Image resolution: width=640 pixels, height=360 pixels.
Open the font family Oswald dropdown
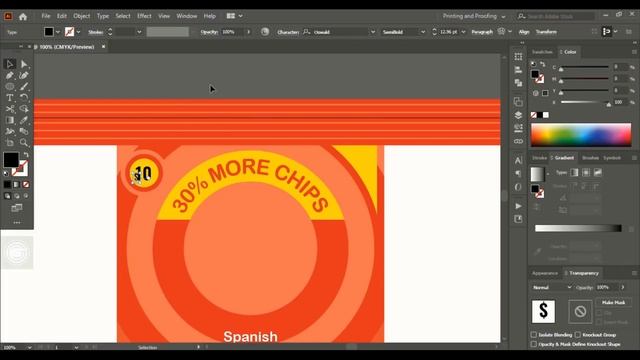[x=372, y=32]
